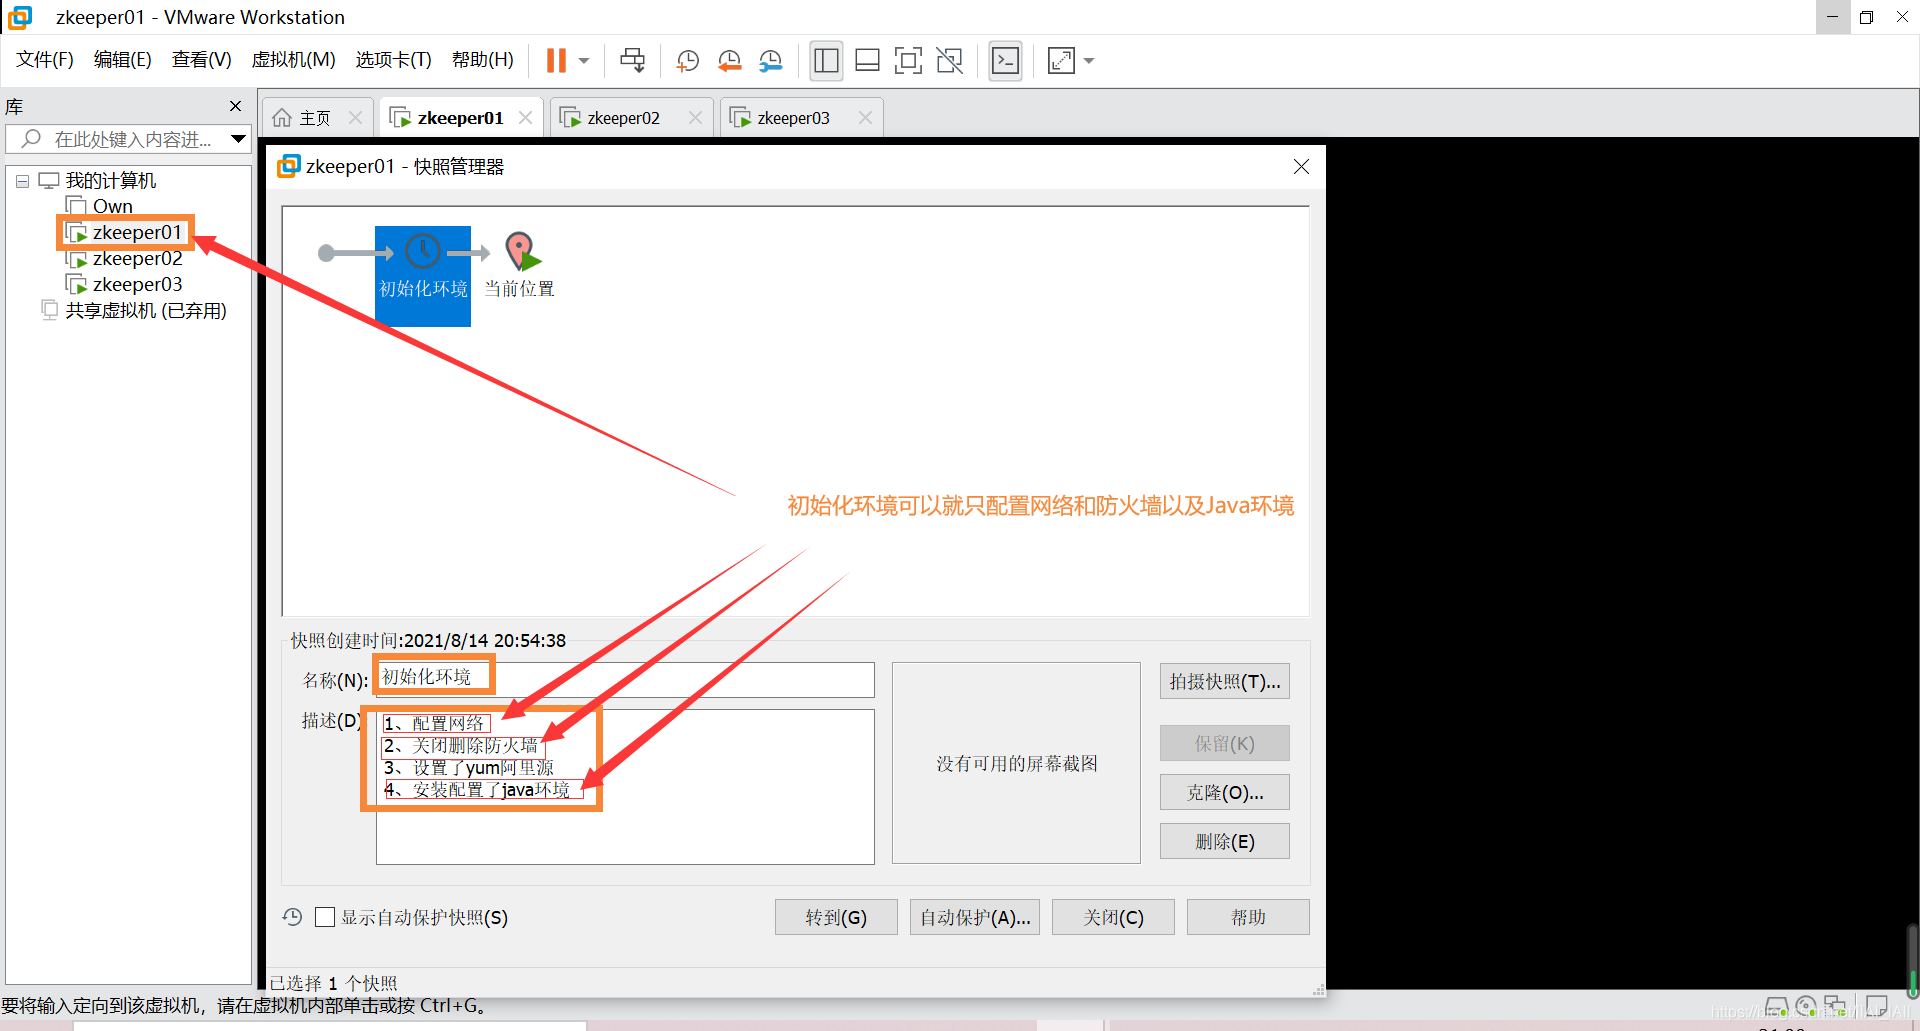The width and height of the screenshot is (1920, 1031).
Task: Click the 拍摄快照(T)... button
Action: pos(1225,681)
